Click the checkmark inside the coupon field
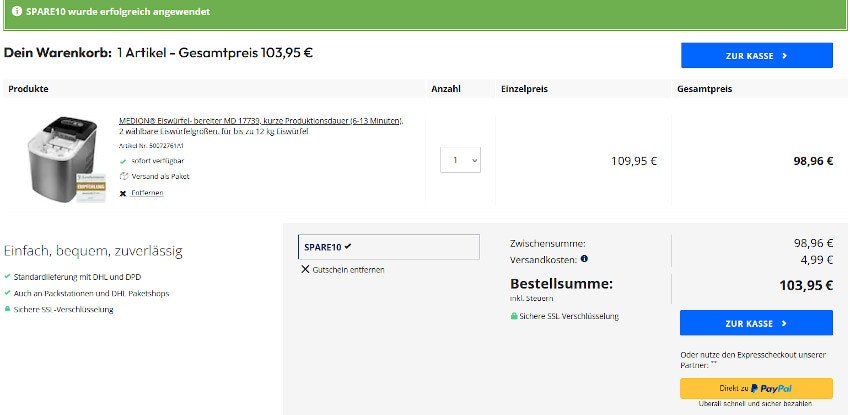The height and width of the screenshot is (415, 850). (x=348, y=247)
